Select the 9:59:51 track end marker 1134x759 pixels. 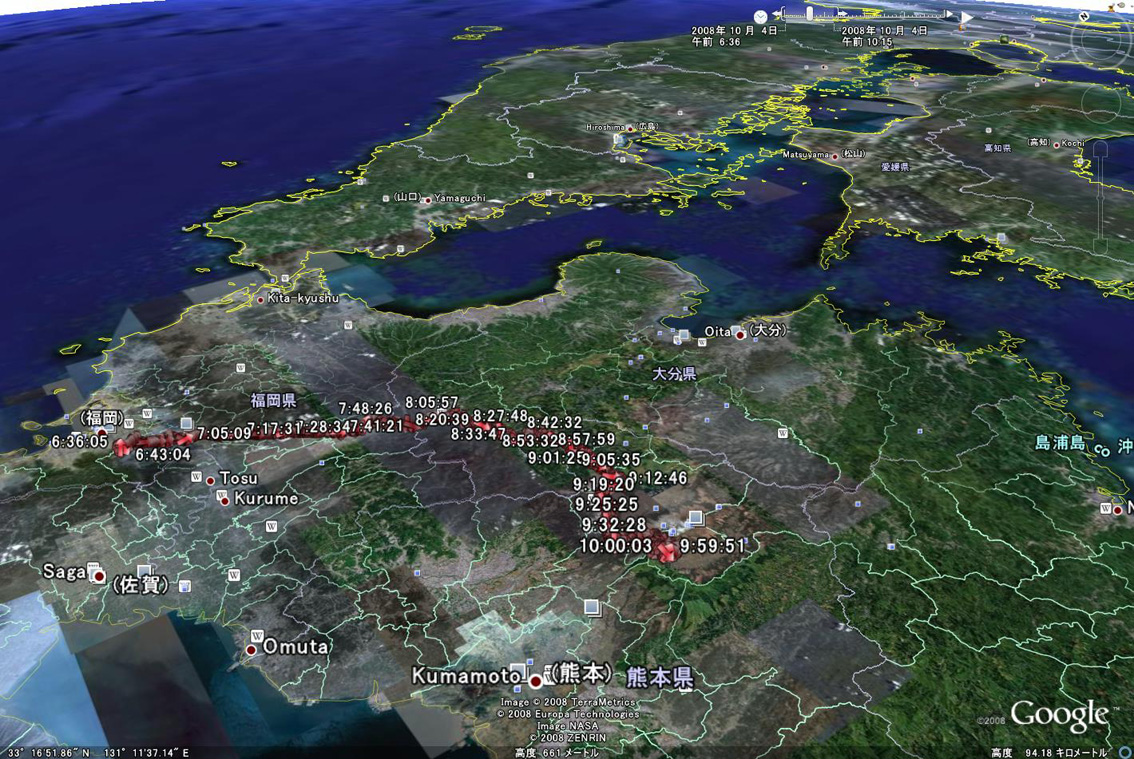point(667,550)
